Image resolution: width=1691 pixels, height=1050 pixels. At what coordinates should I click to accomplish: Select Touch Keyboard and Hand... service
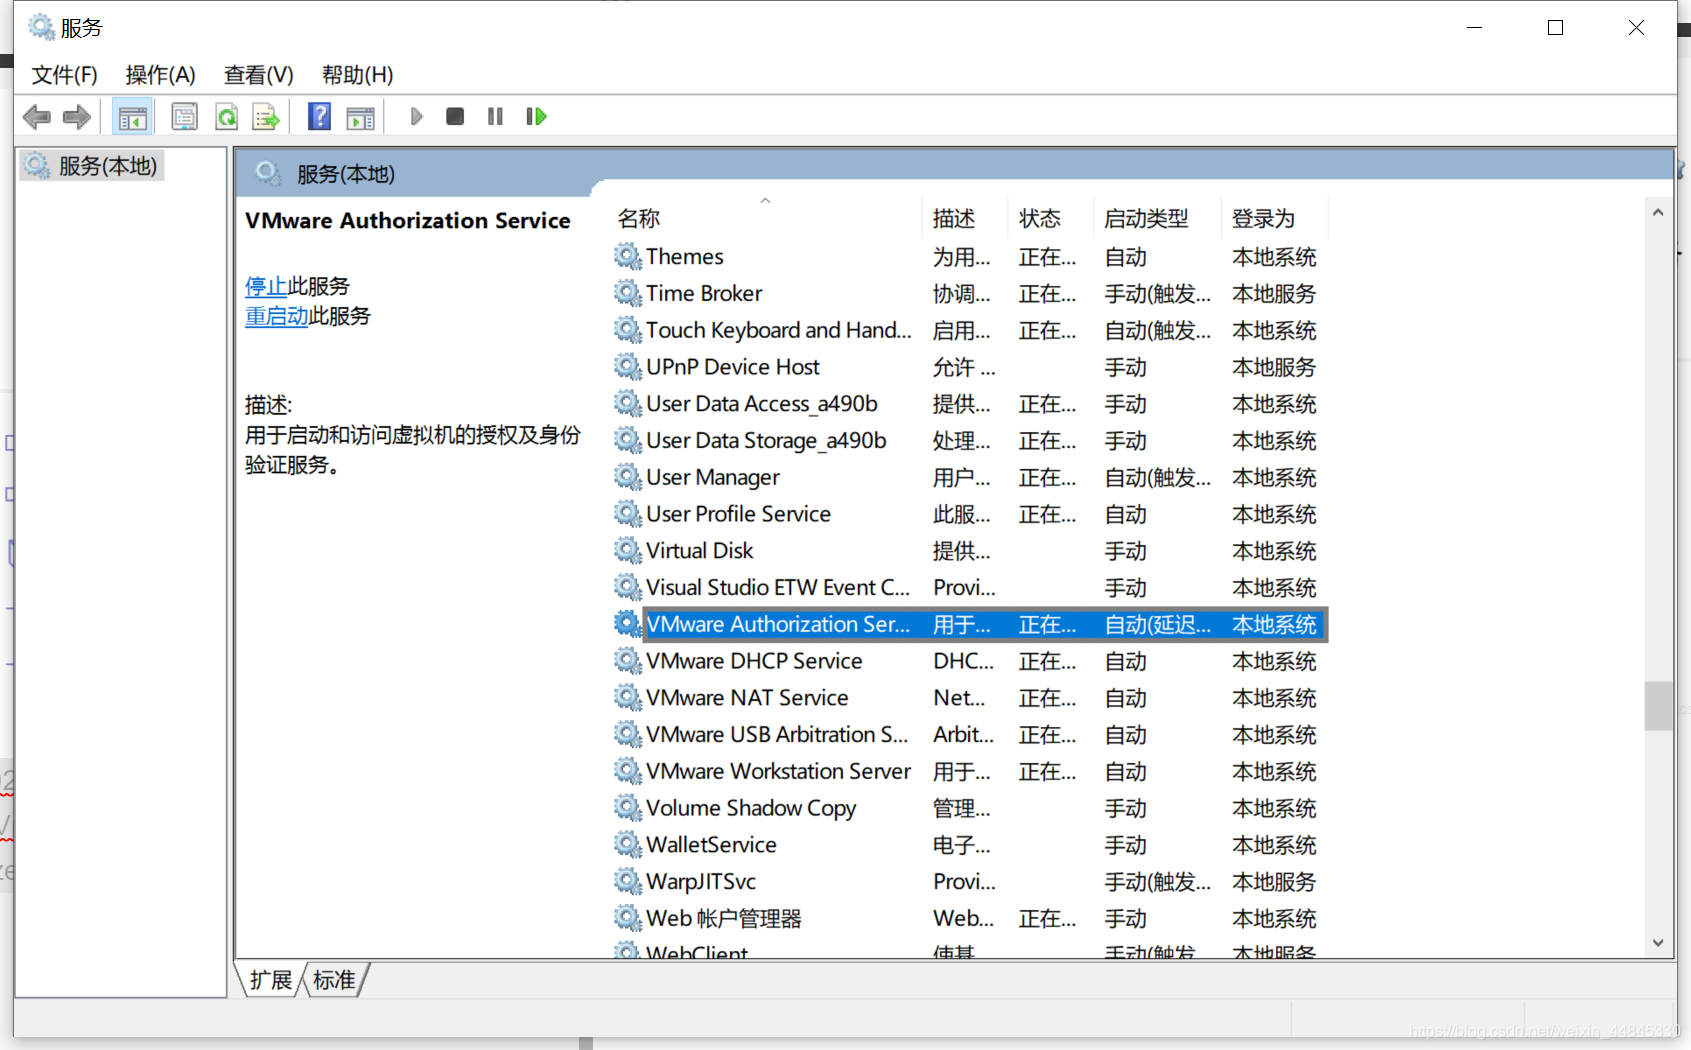pos(970,331)
